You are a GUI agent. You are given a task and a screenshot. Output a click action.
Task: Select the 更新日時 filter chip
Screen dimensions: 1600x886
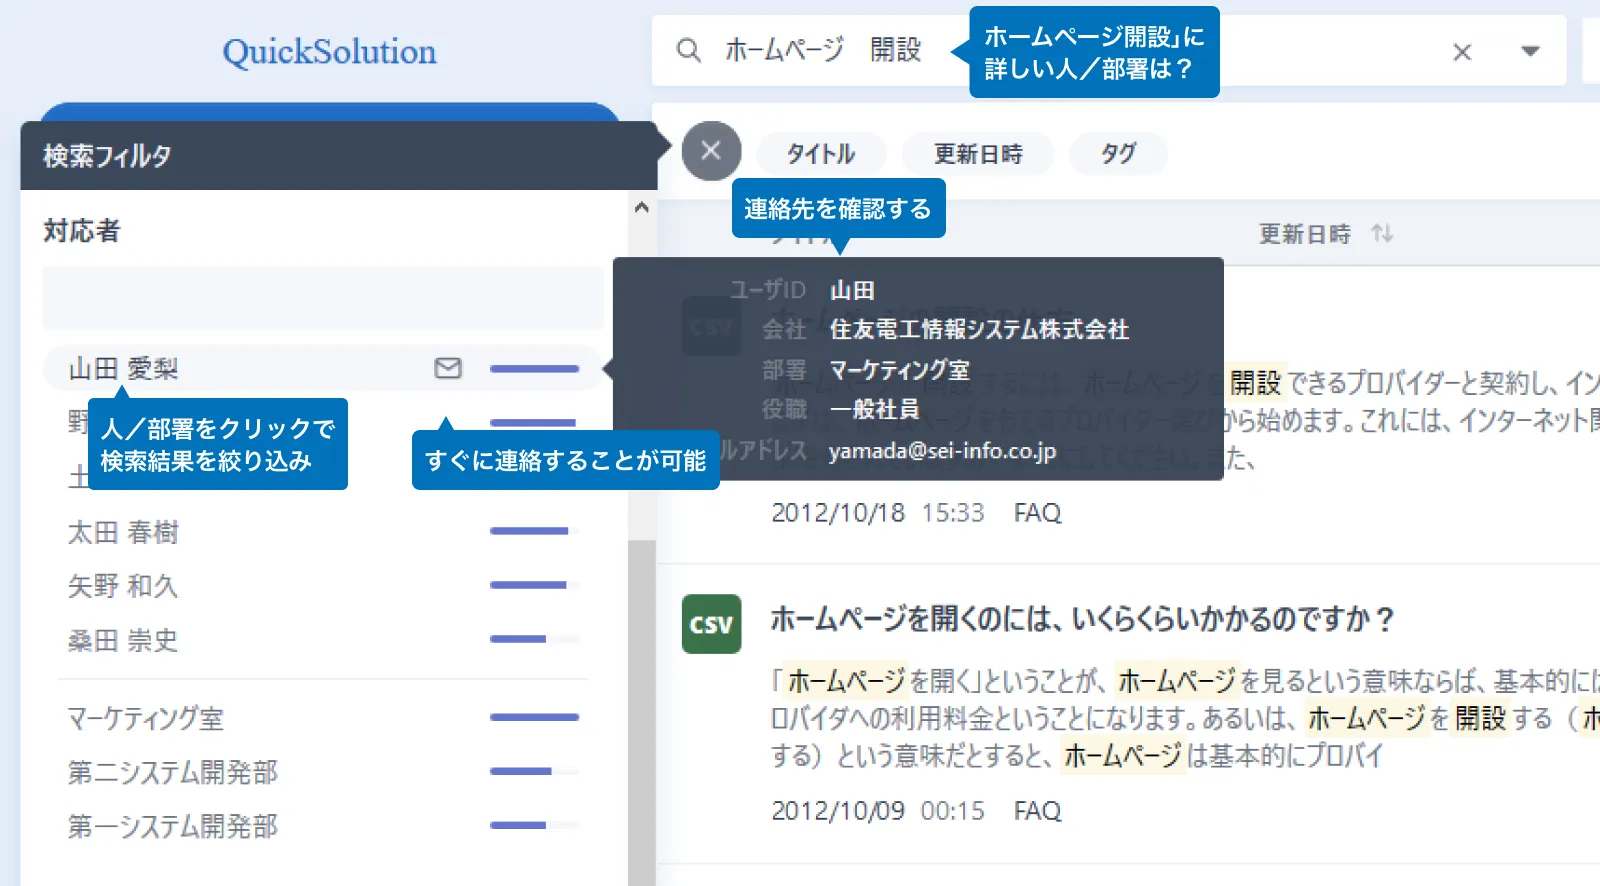point(978,154)
